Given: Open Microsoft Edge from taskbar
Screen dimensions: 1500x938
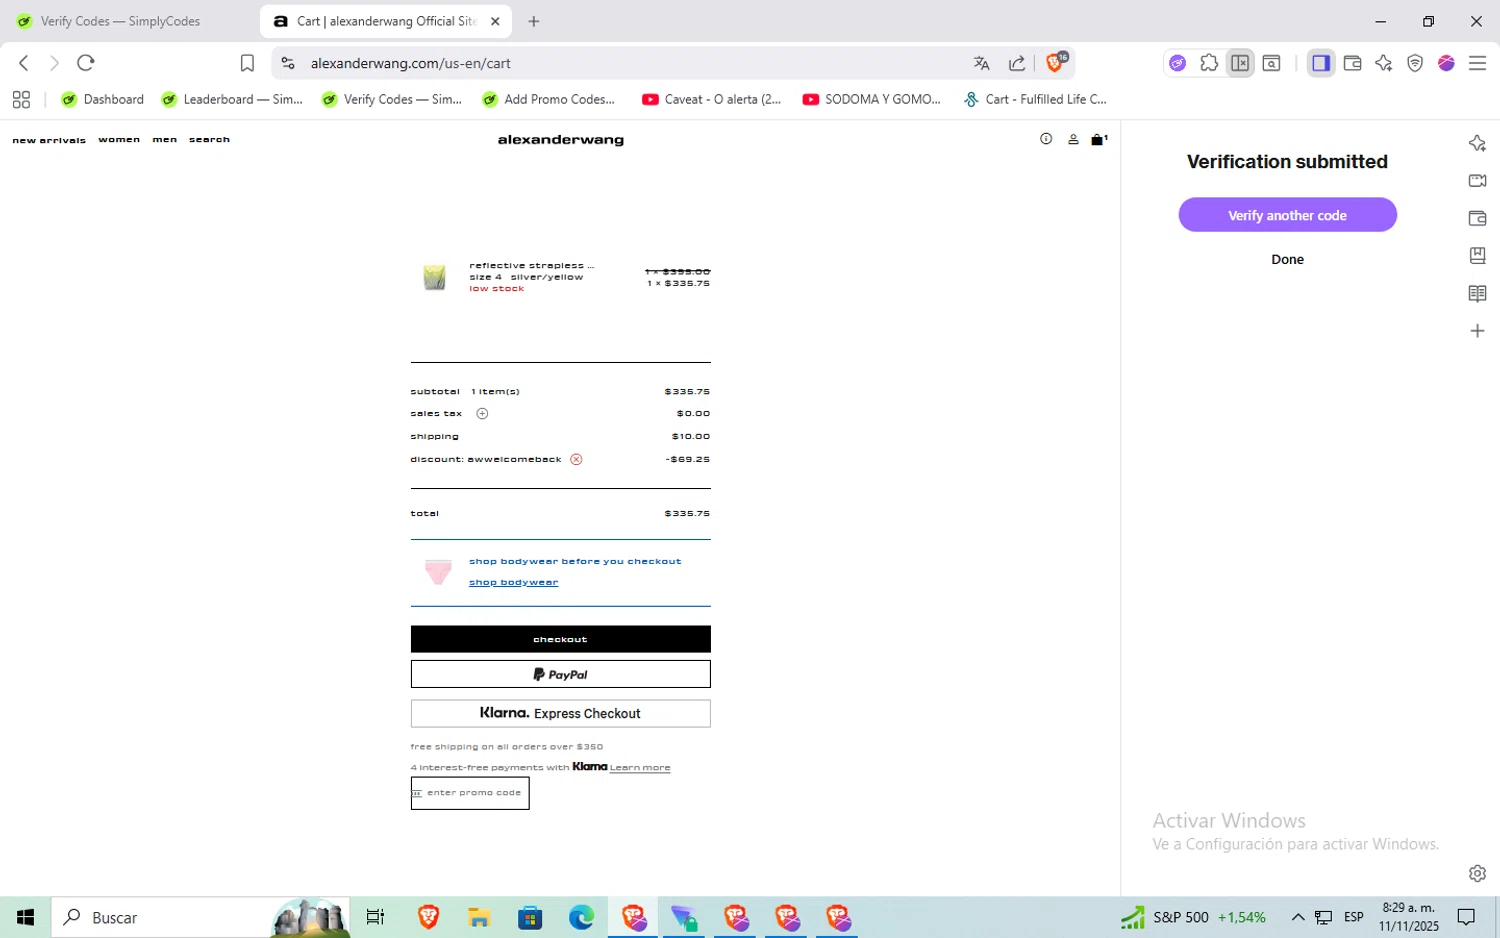Looking at the screenshot, I should click(581, 917).
